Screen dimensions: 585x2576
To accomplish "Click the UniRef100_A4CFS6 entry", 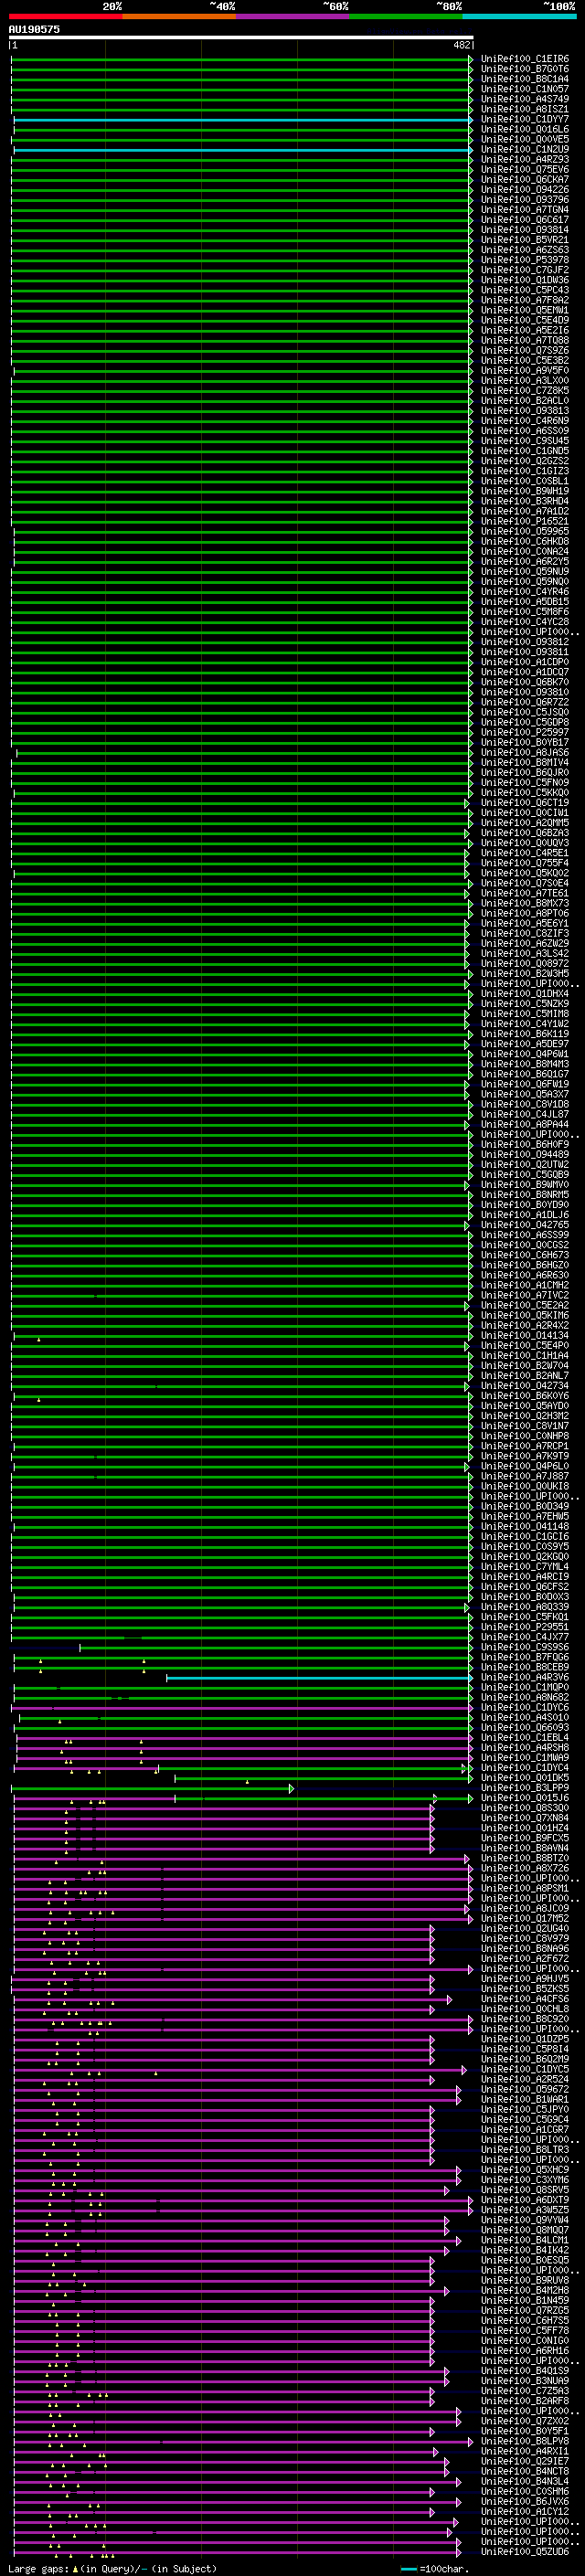I will (525, 1999).
